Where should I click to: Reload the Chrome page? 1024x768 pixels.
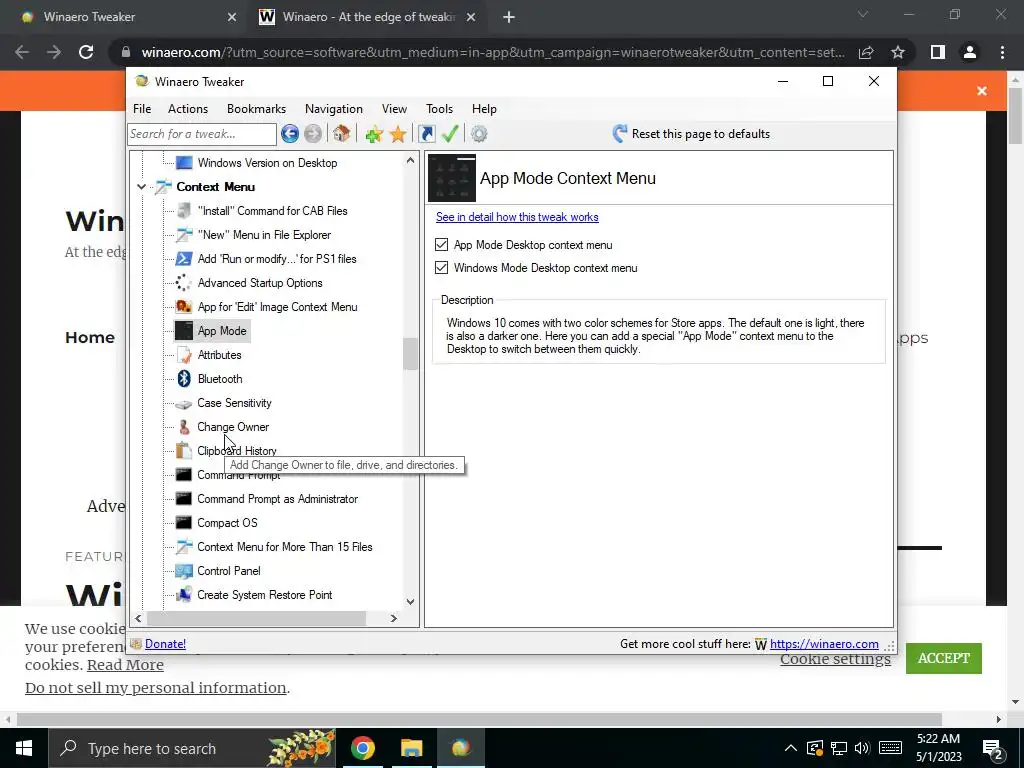(86, 52)
